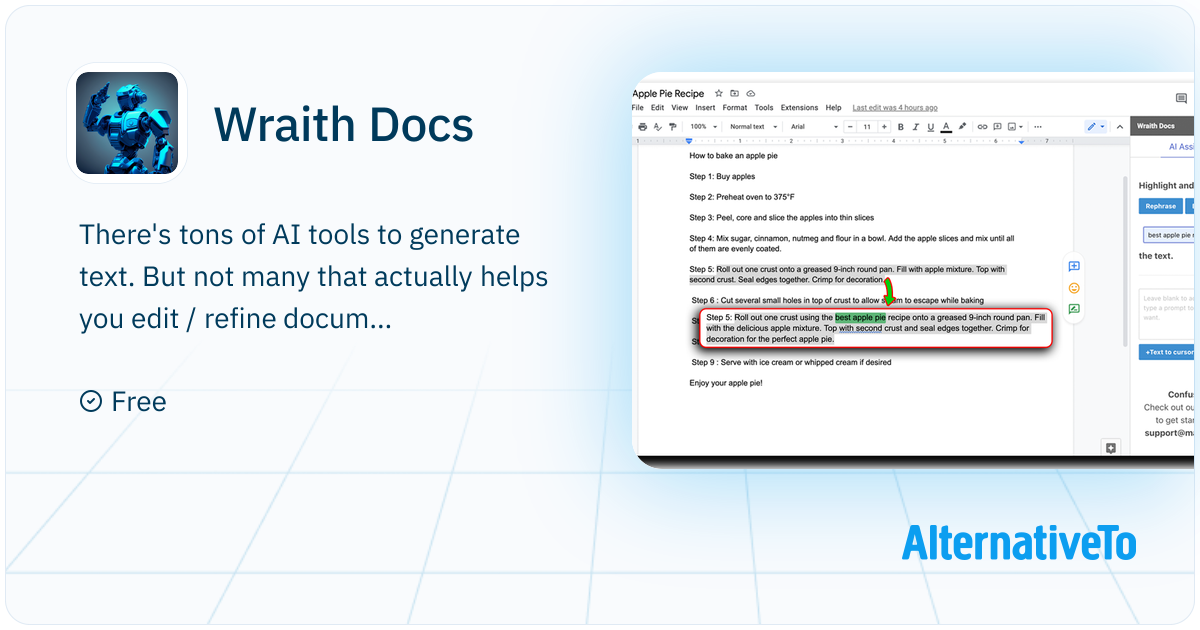
Task: Click the 'How to bake an apple pie' heading
Action: click(x=733, y=156)
